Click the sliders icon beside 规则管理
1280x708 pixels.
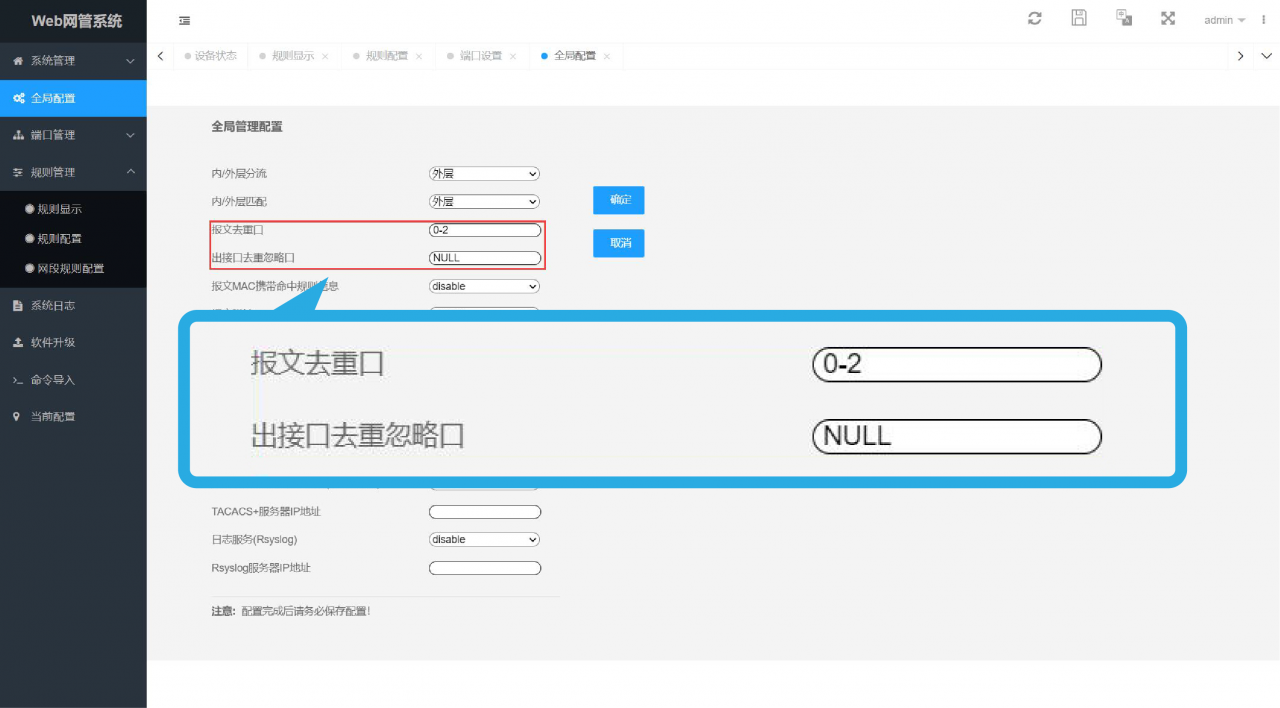pos(18,172)
